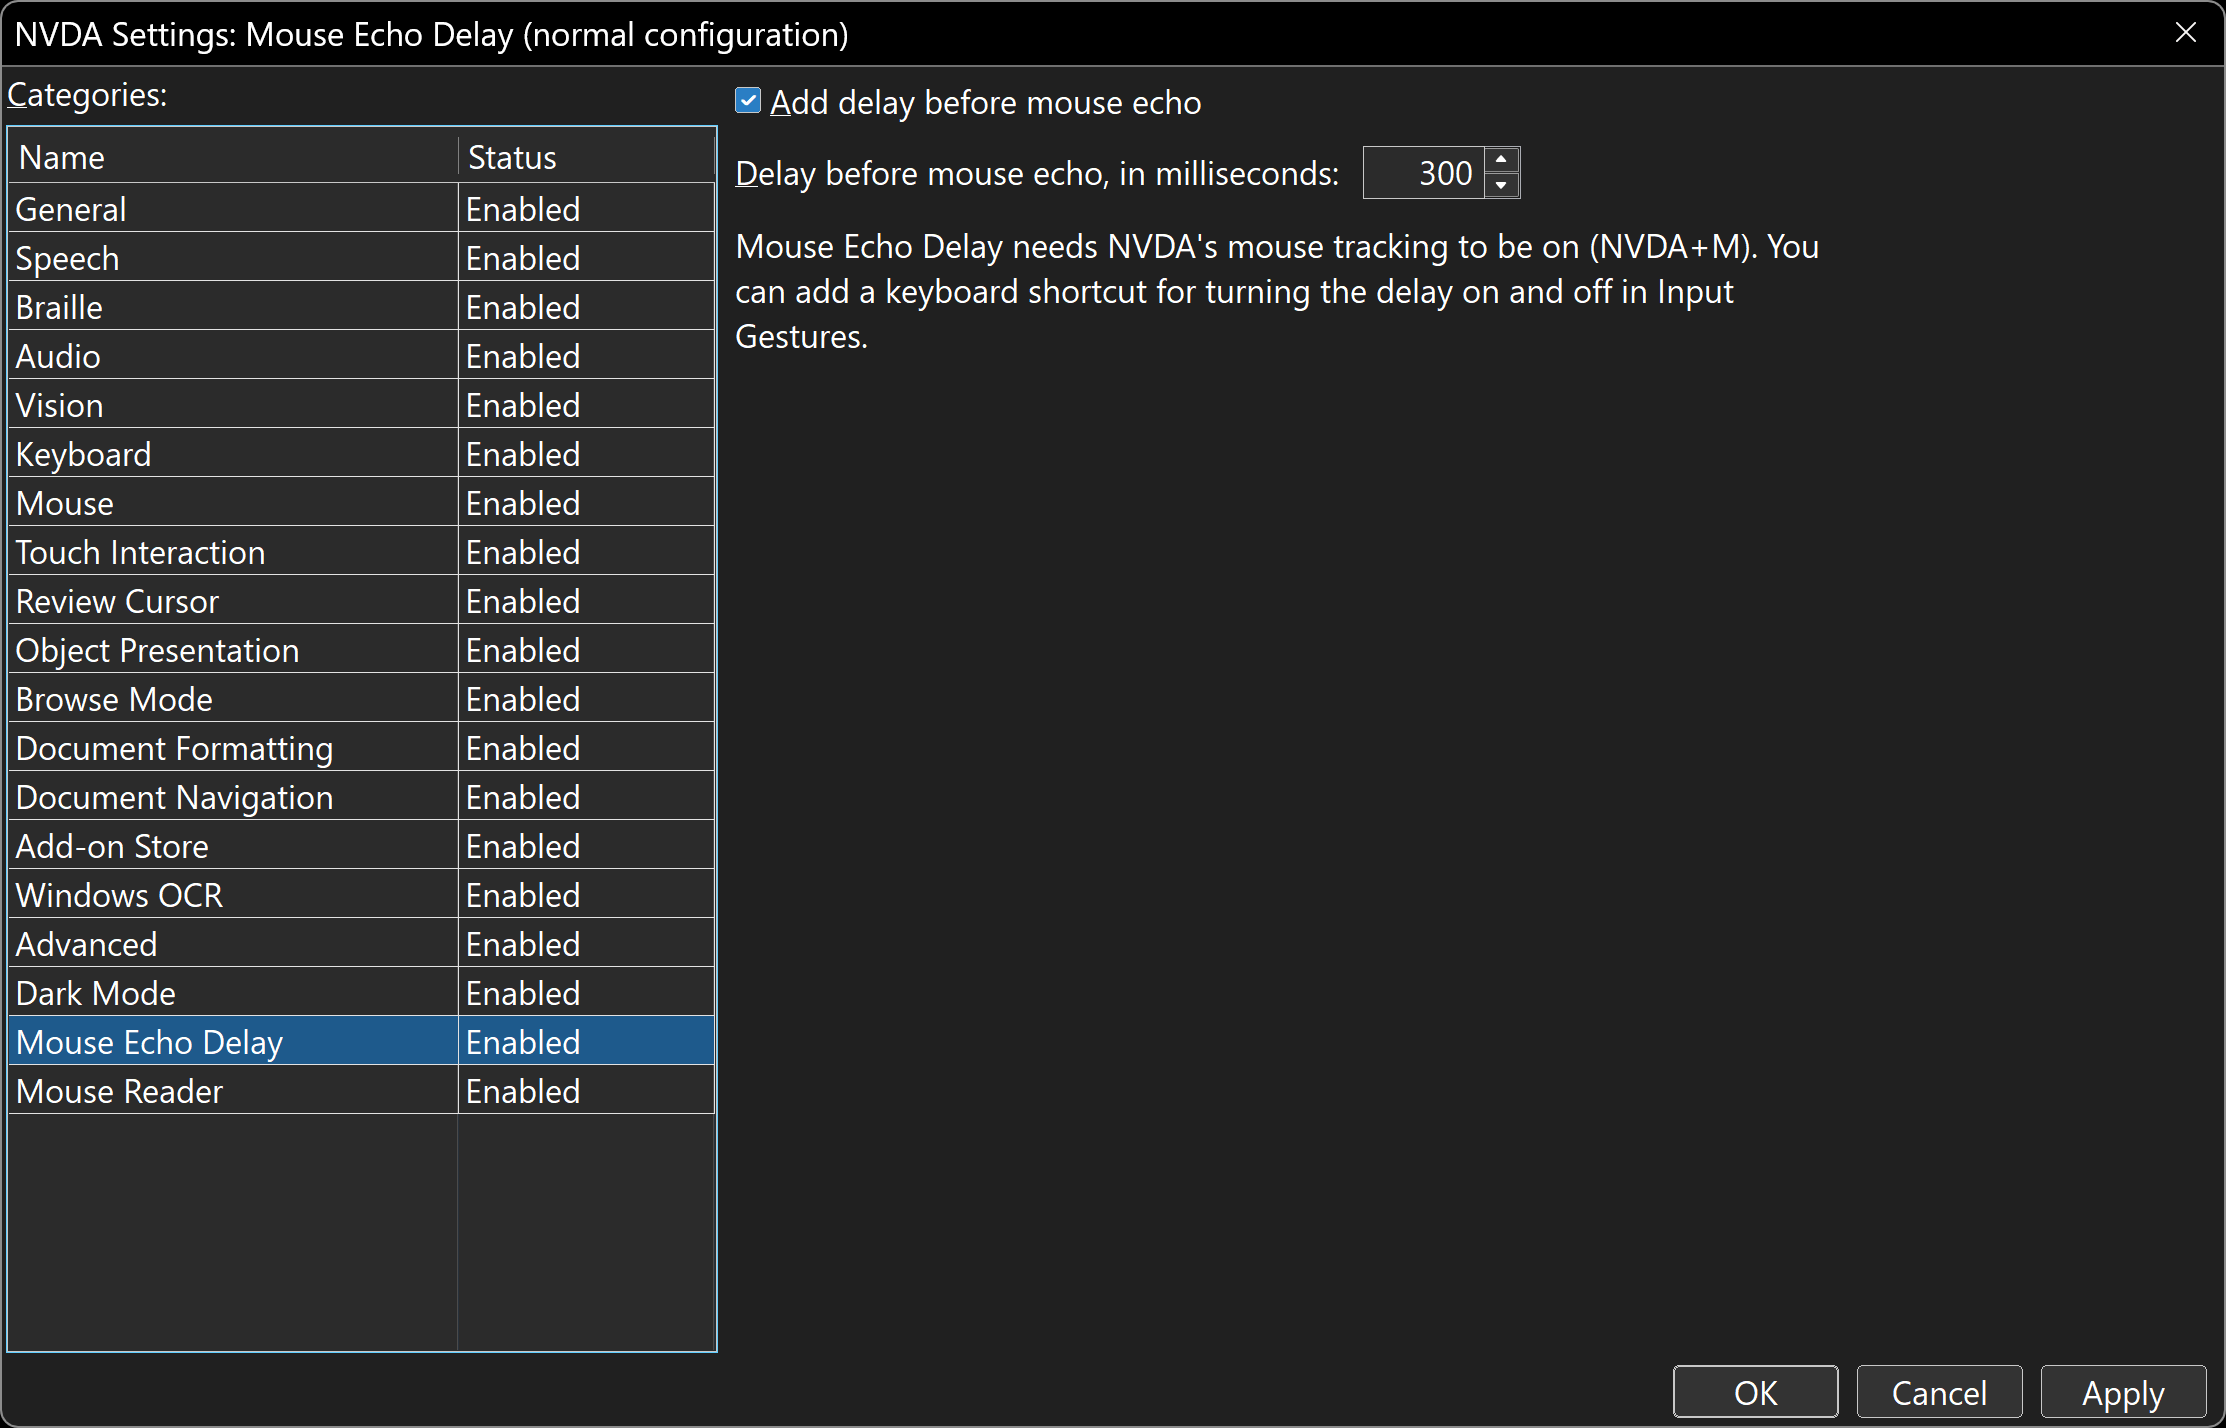Increase delay with spinner up arrow
Image resolution: width=2226 pixels, height=1428 pixels.
point(1501,160)
